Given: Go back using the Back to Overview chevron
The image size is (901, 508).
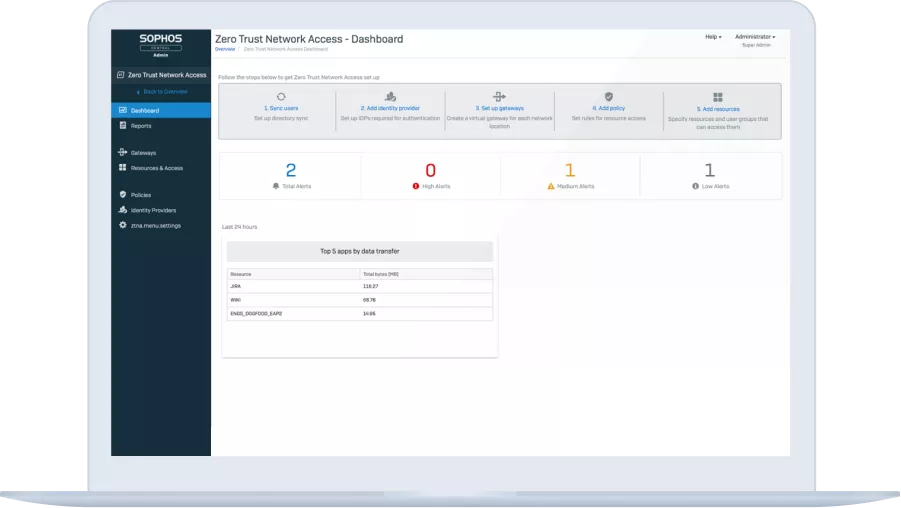Looking at the screenshot, I should [x=138, y=92].
